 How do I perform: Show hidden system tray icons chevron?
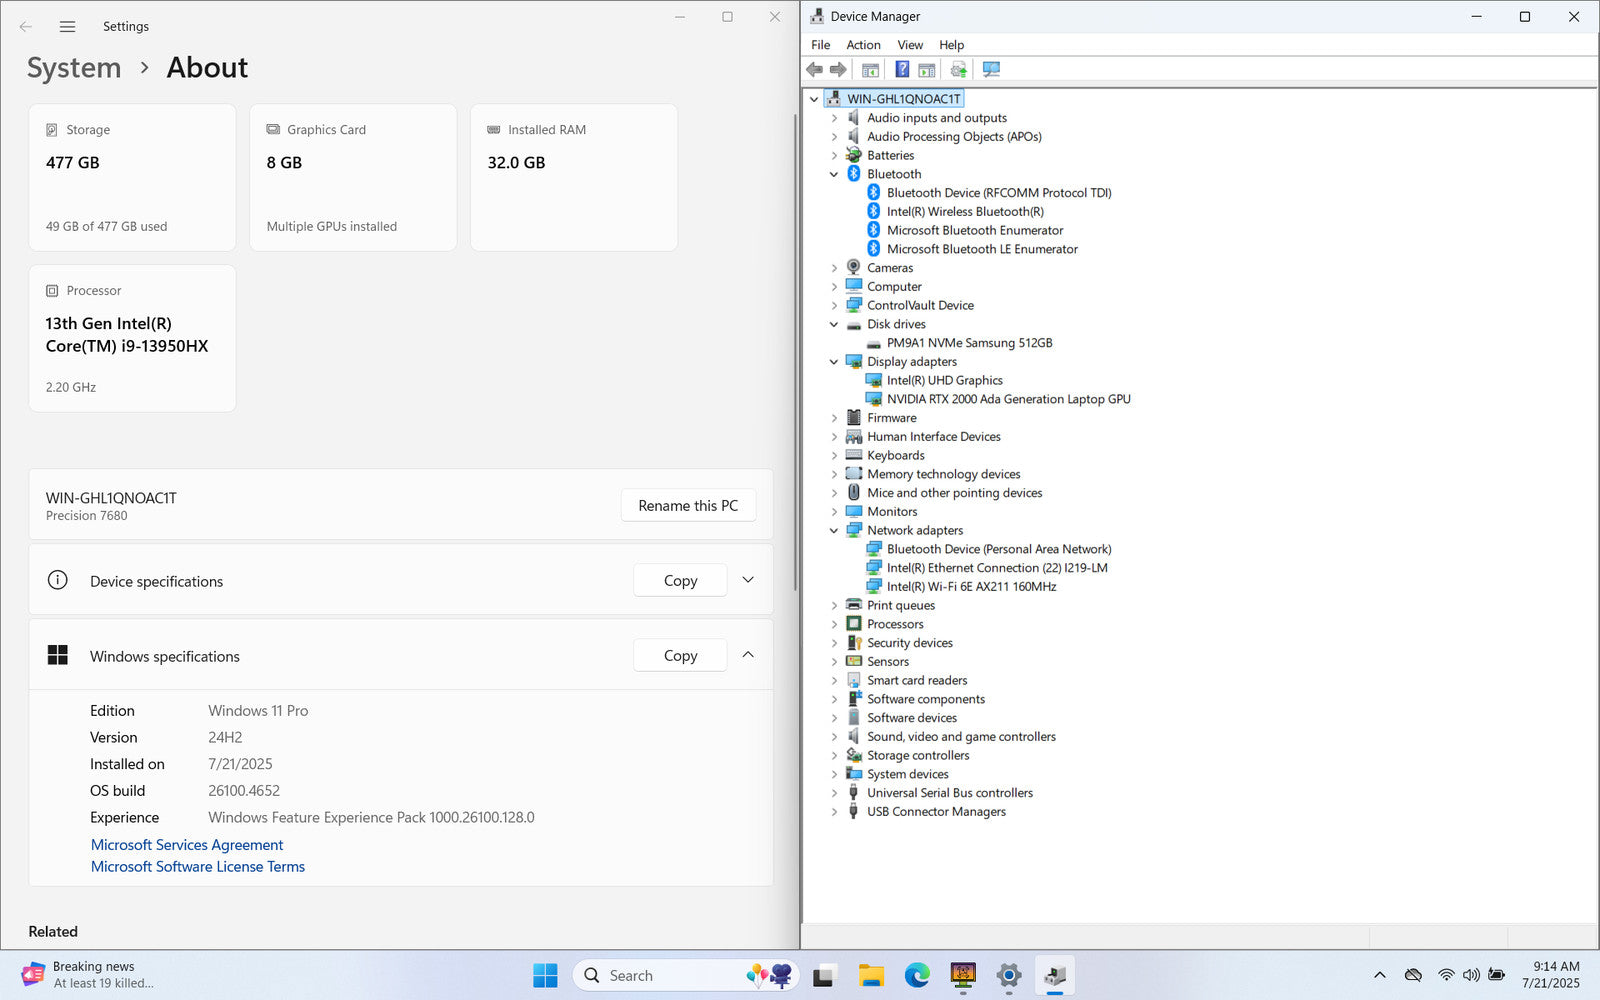(x=1380, y=975)
